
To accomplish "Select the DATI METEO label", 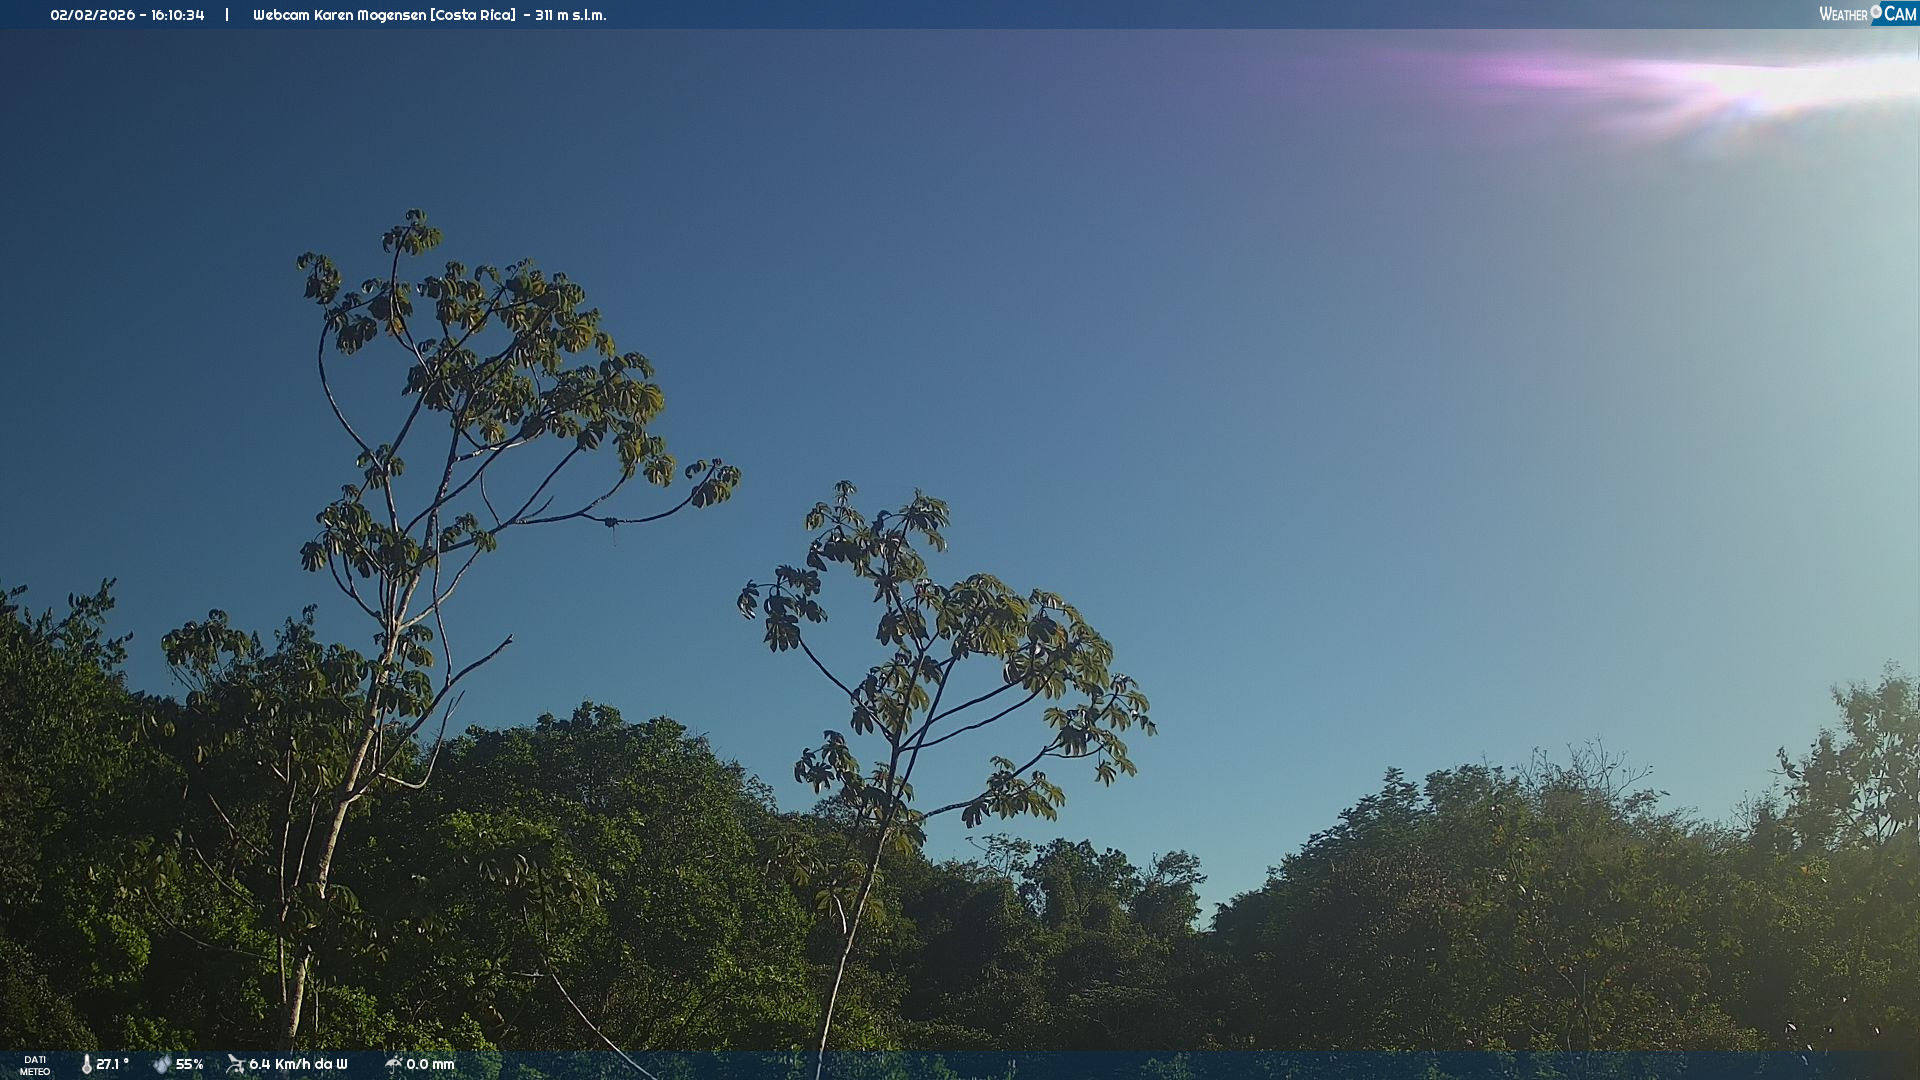I will pos(35,1065).
